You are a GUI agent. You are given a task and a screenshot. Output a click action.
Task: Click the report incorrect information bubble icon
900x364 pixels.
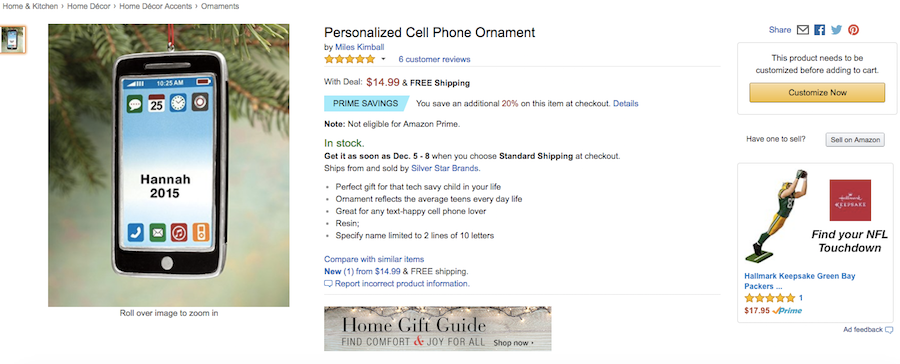point(328,284)
